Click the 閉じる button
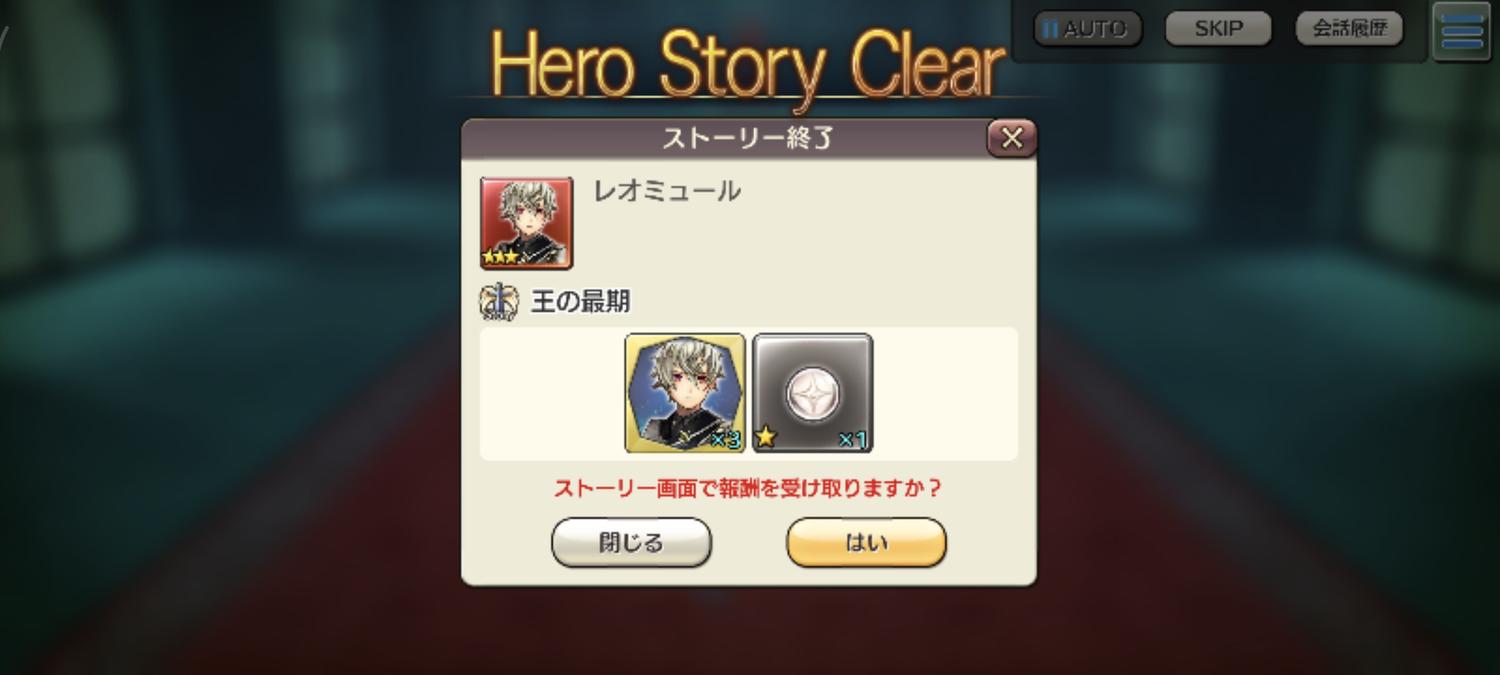 click(631, 543)
